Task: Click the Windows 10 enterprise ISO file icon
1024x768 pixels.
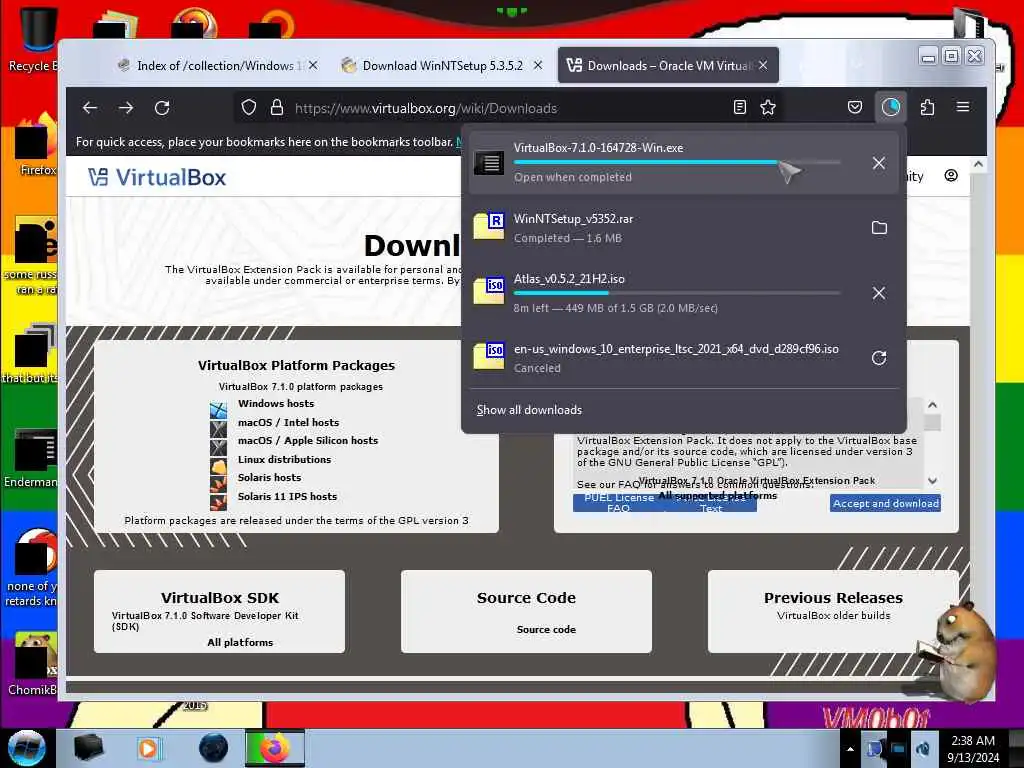Action: click(489, 357)
